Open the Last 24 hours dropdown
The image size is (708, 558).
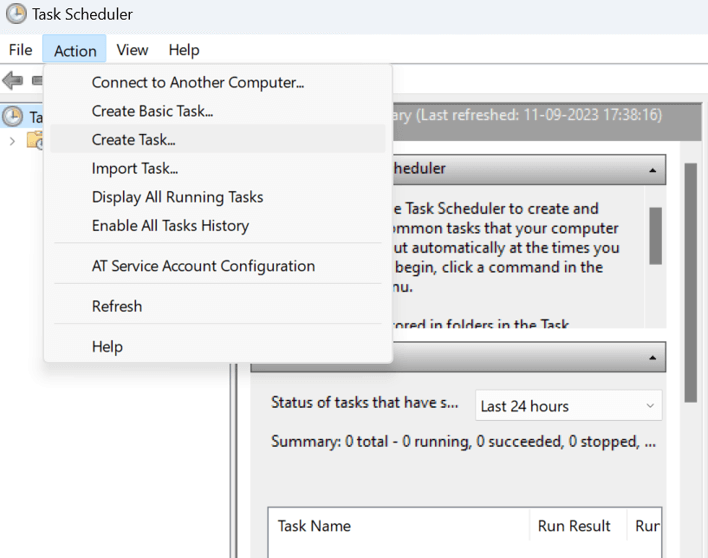(568, 406)
